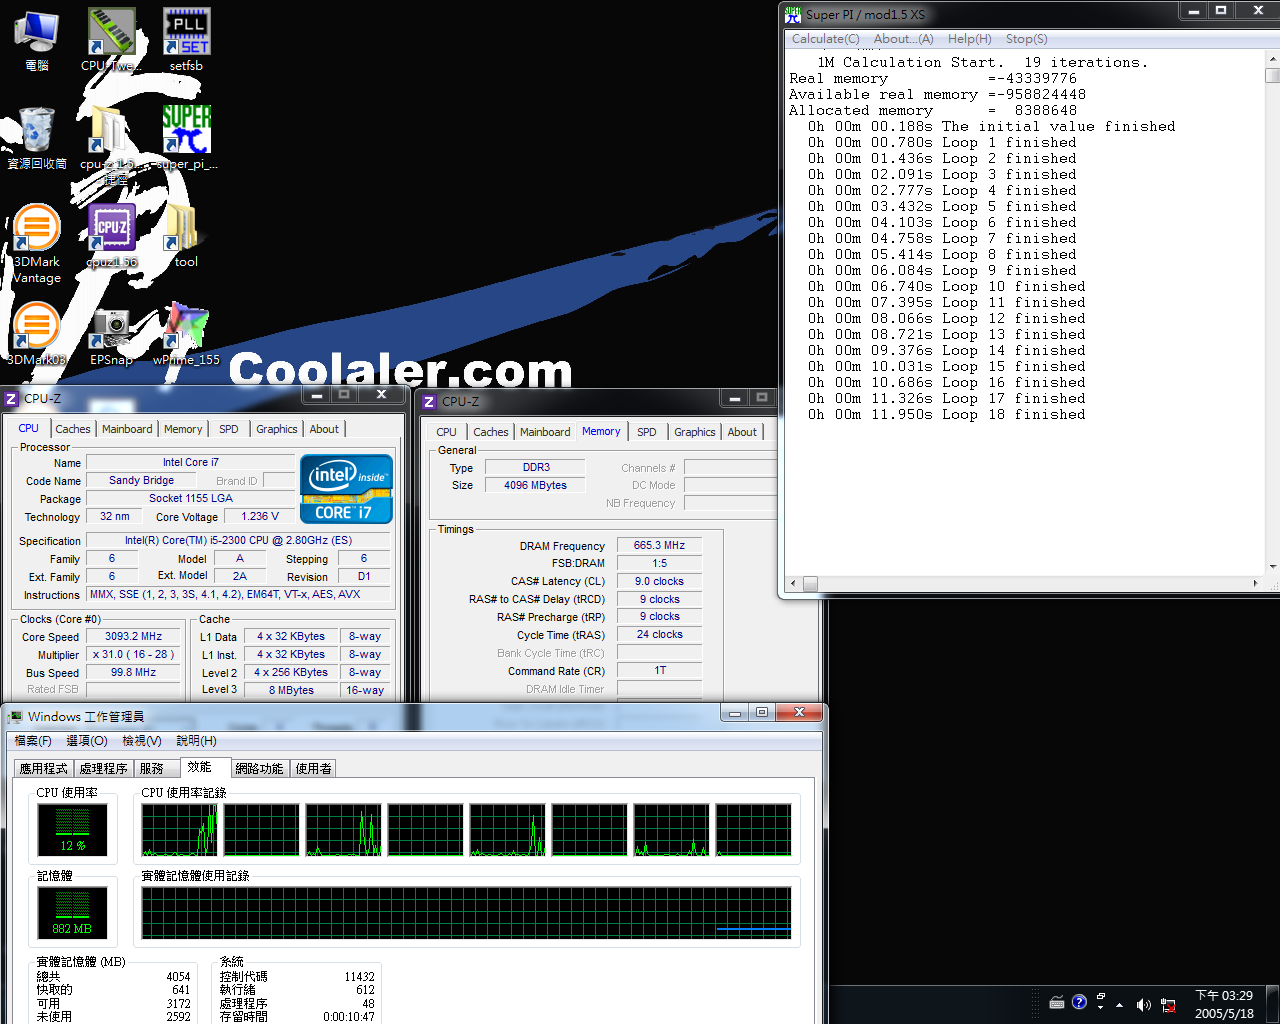
Task: Switch to 處理程序 tab in Task Manager
Action: (104, 769)
